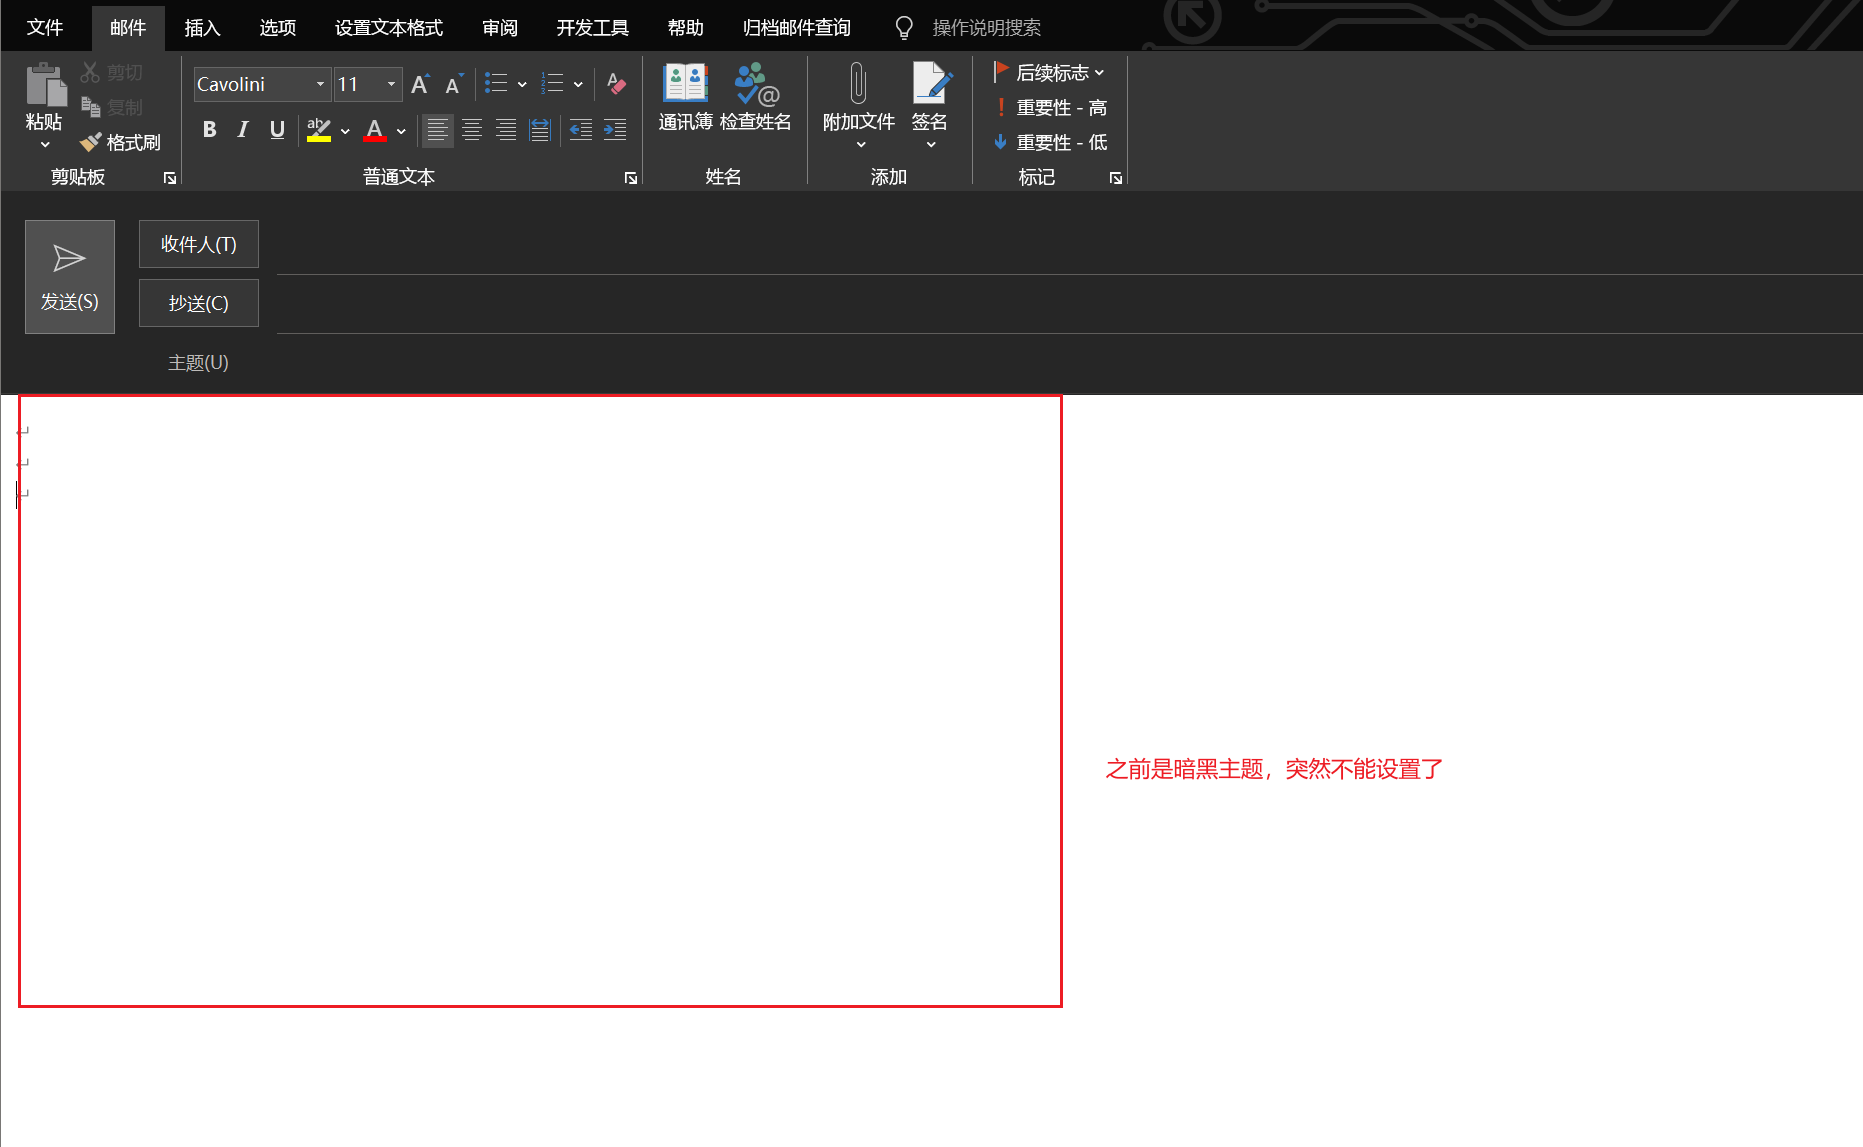The image size is (1863, 1147).
Task: Switch to the 帮助 tab
Action: 686,27
